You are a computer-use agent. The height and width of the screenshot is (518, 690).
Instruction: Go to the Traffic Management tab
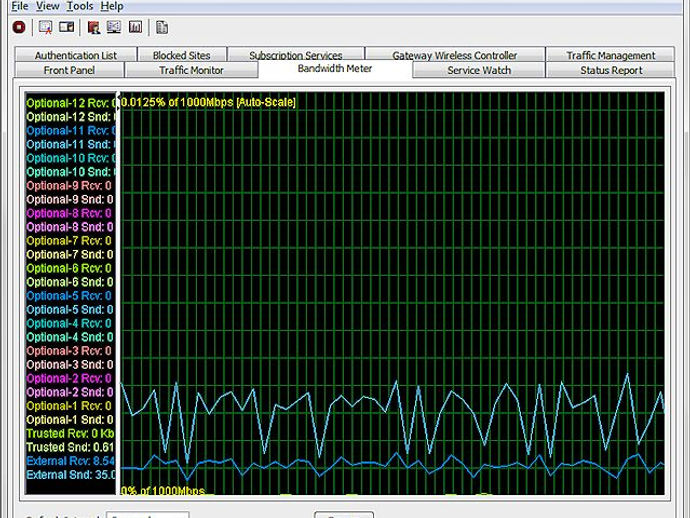610,55
